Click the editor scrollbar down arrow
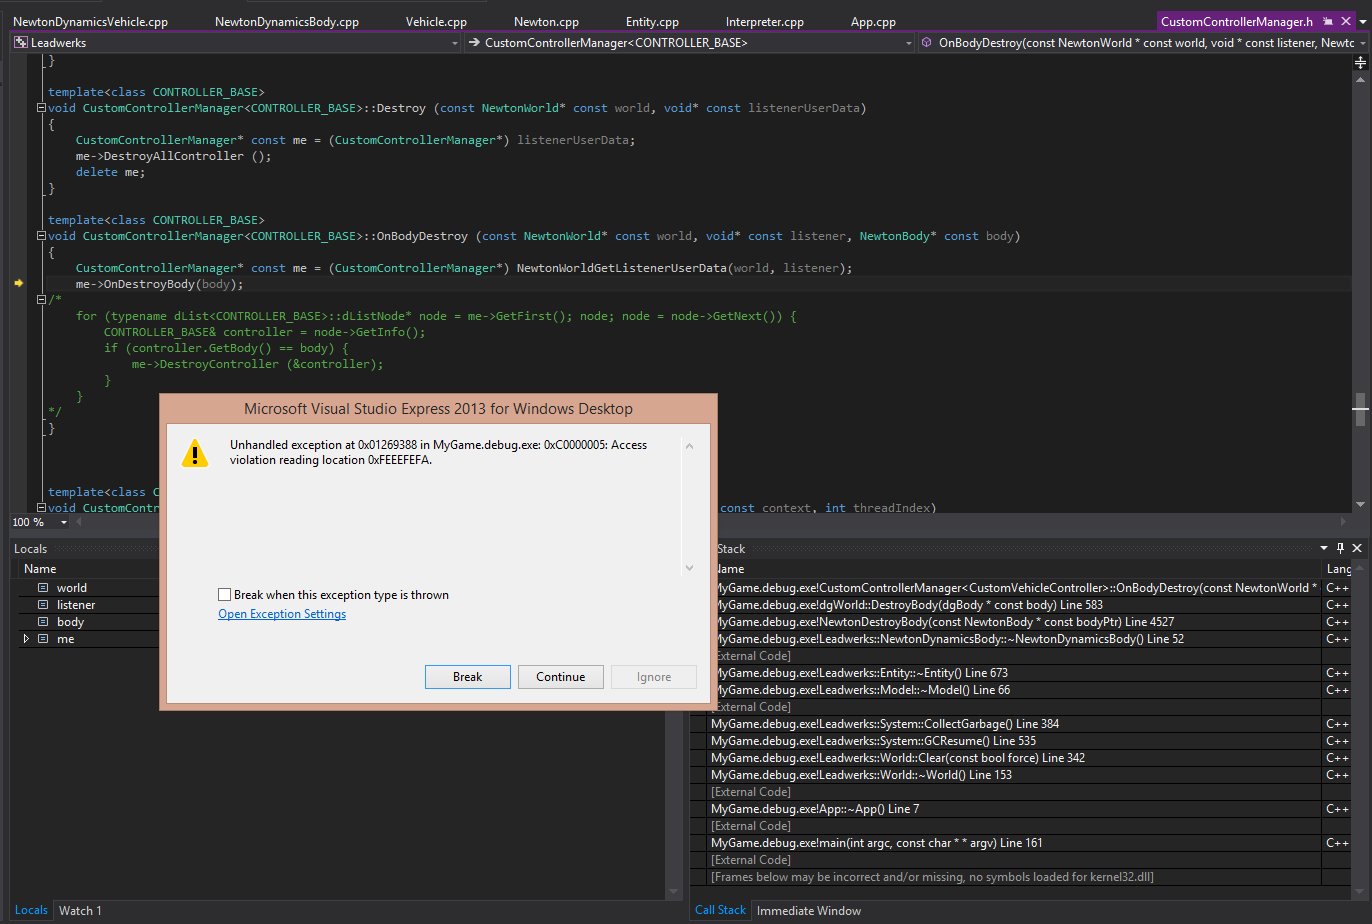The height and width of the screenshot is (924, 1372). click(1360, 506)
